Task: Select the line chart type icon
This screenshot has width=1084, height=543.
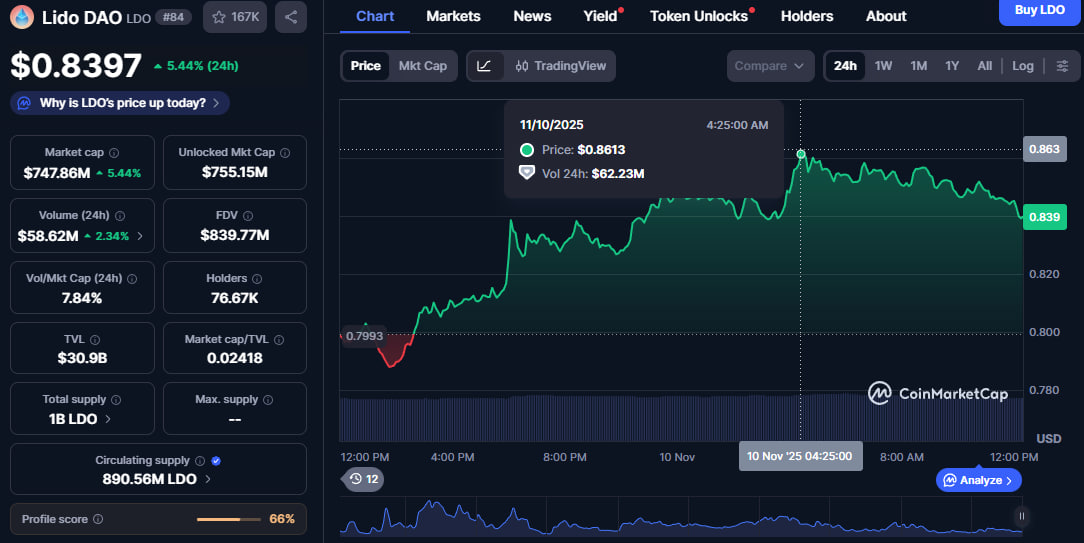Action: pos(484,66)
